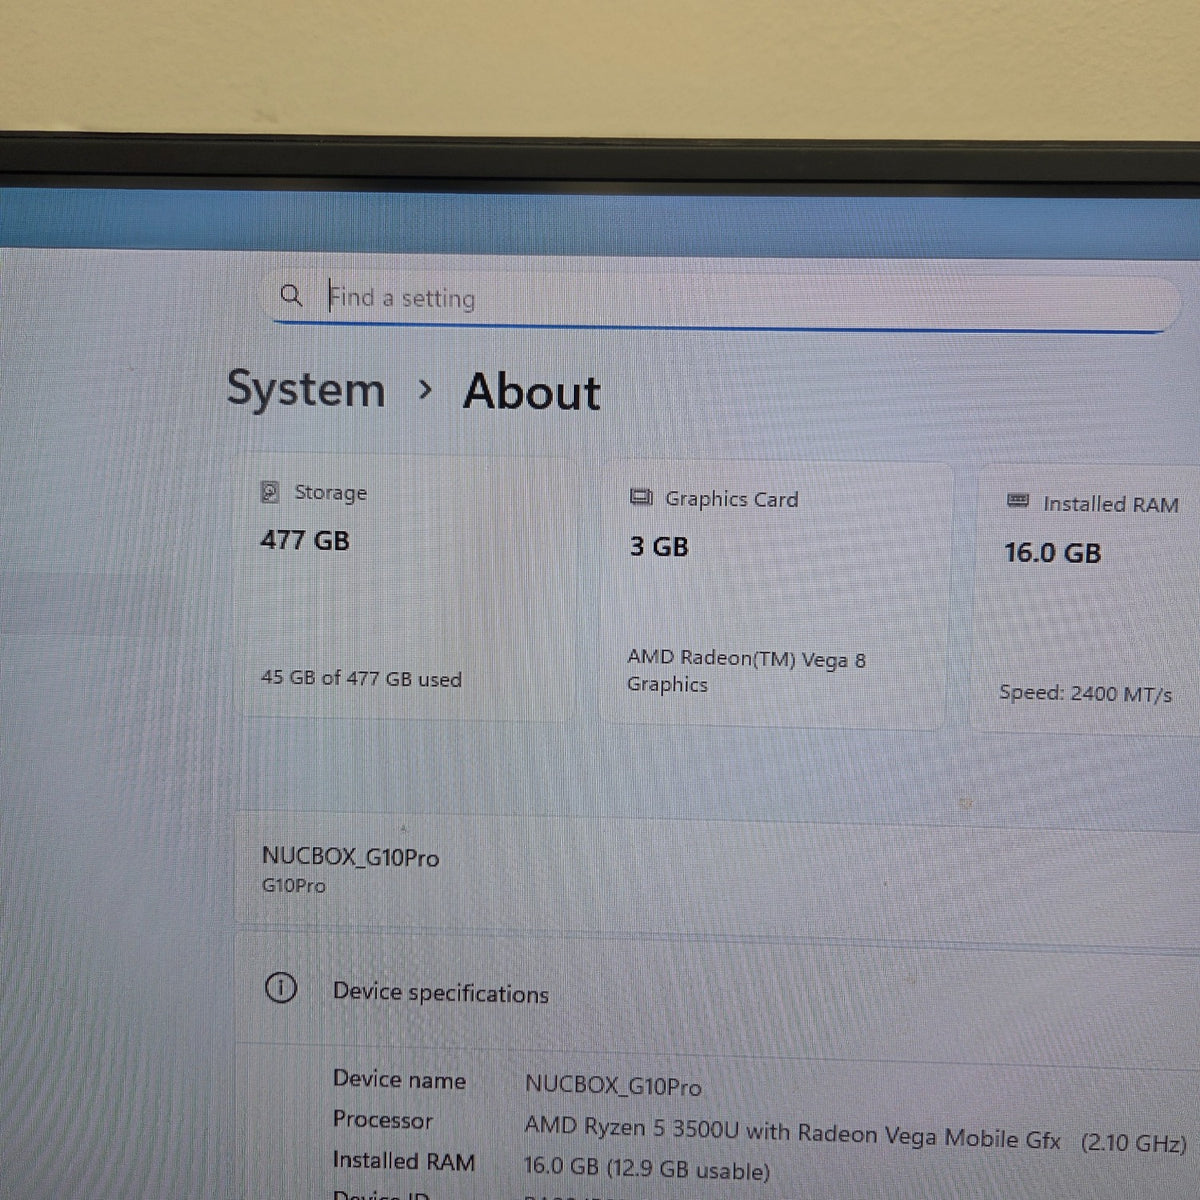Expand the Device specifications section
The height and width of the screenshot is (1200, 1200).
pos(718,992)
